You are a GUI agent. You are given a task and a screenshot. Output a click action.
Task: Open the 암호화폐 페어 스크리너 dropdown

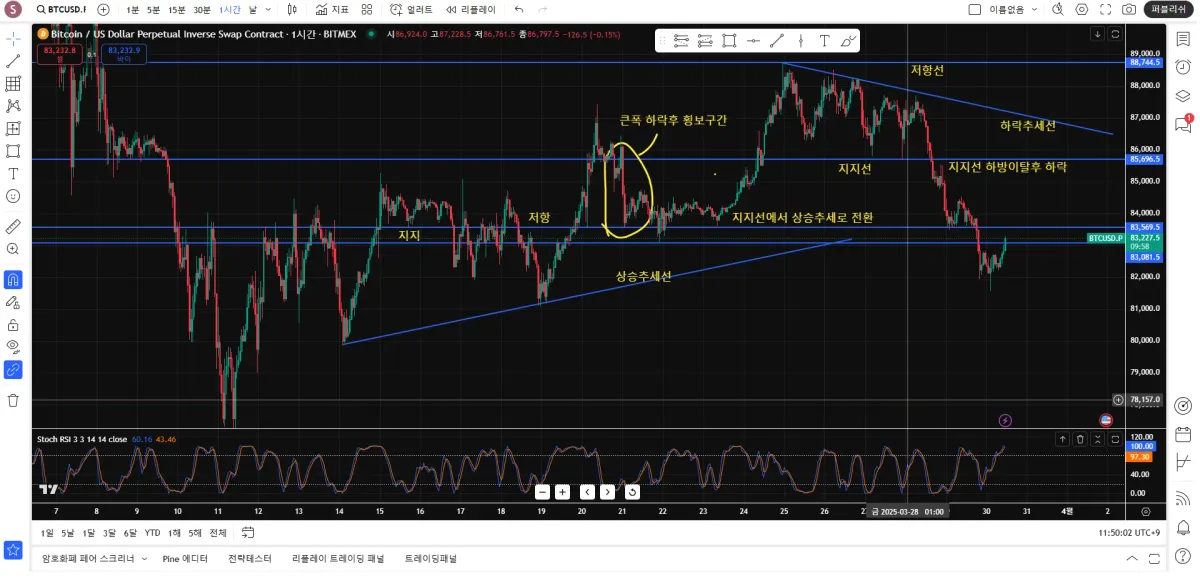point(94,559)
